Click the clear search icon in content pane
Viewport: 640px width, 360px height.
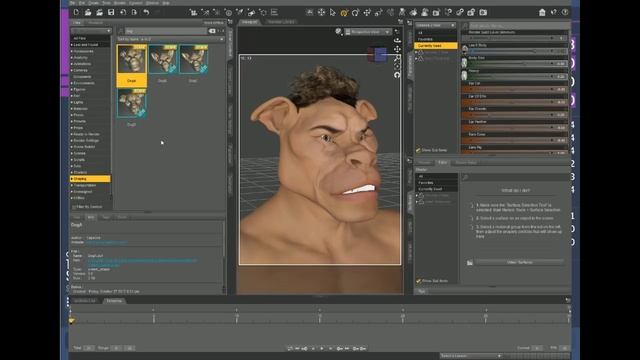[x=212, y=31]
